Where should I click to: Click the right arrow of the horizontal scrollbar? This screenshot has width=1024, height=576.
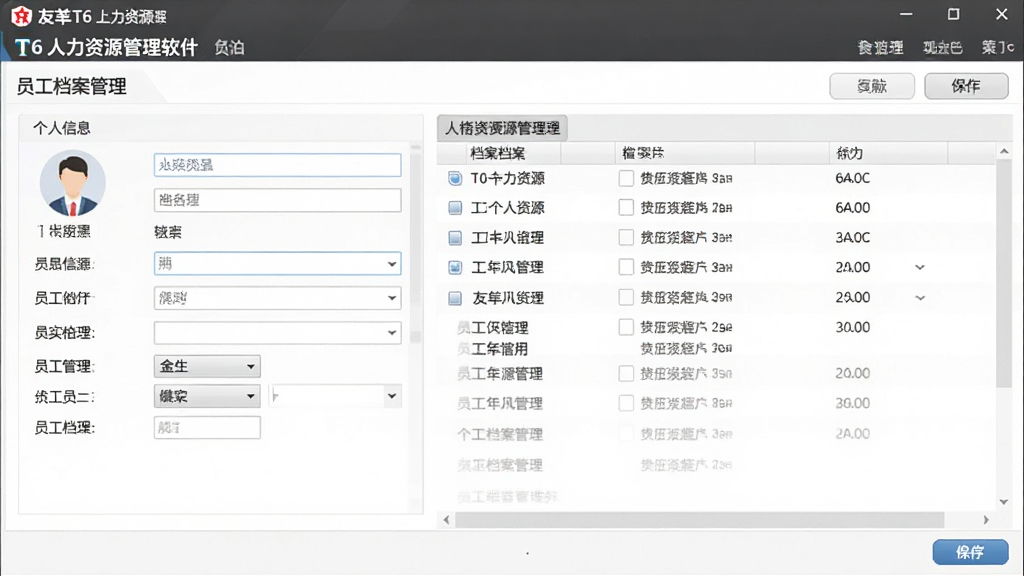pos(986,520)
